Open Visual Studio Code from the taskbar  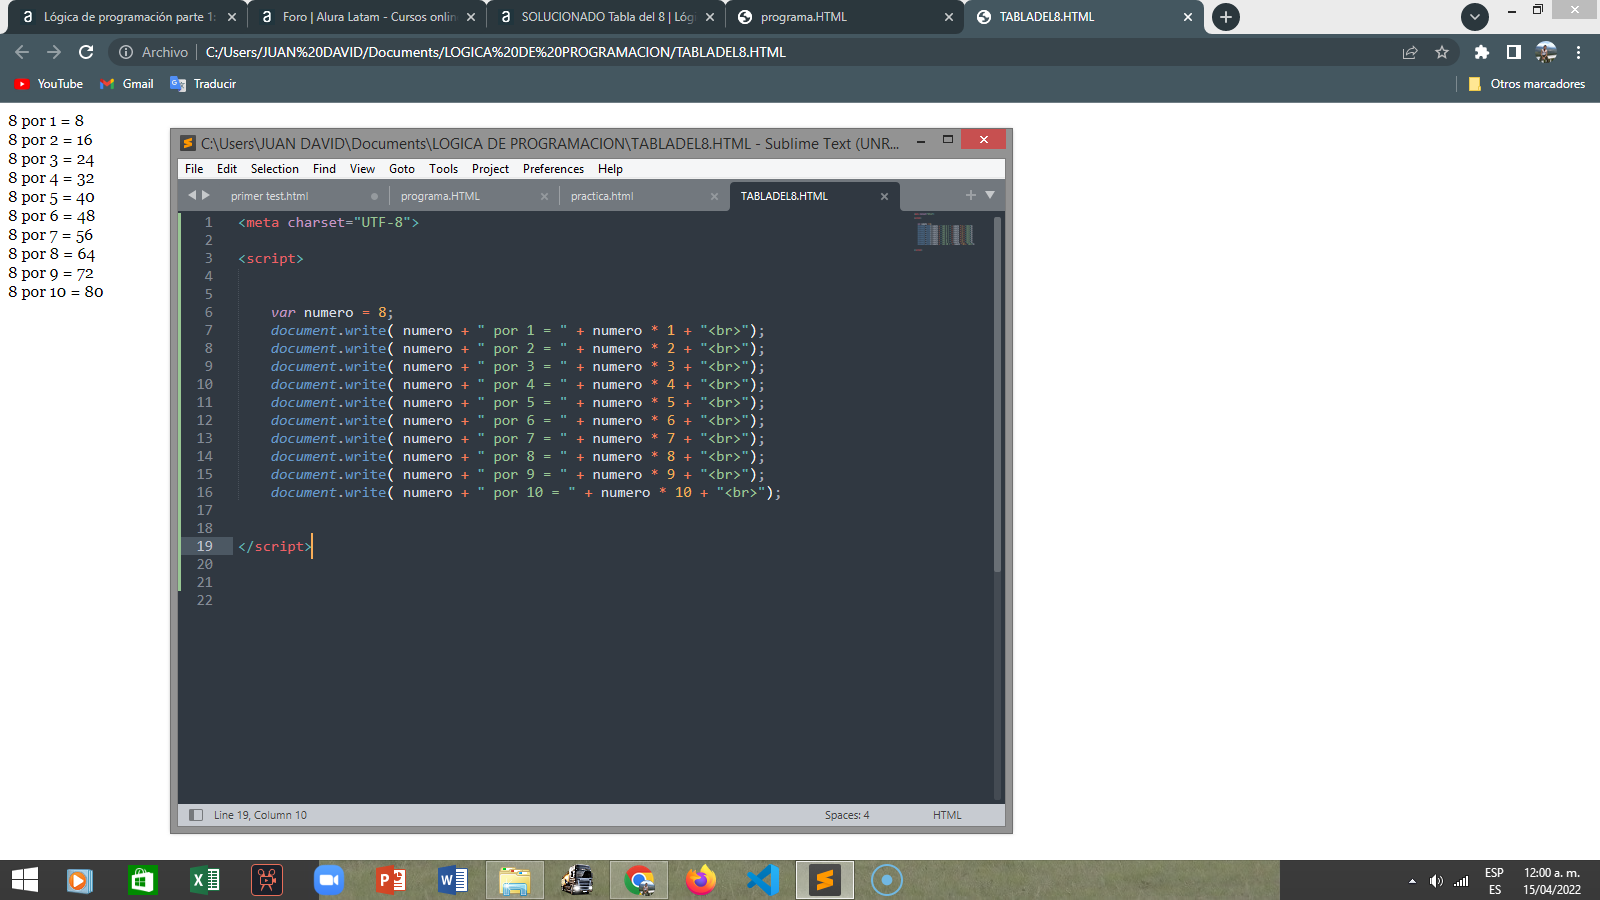click(x=763, y=880)
